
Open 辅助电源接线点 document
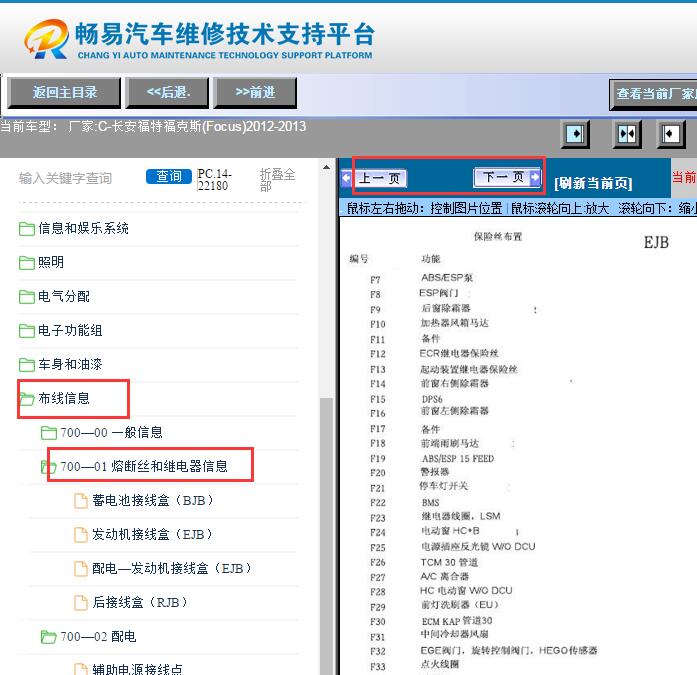(x=137, y=669)
